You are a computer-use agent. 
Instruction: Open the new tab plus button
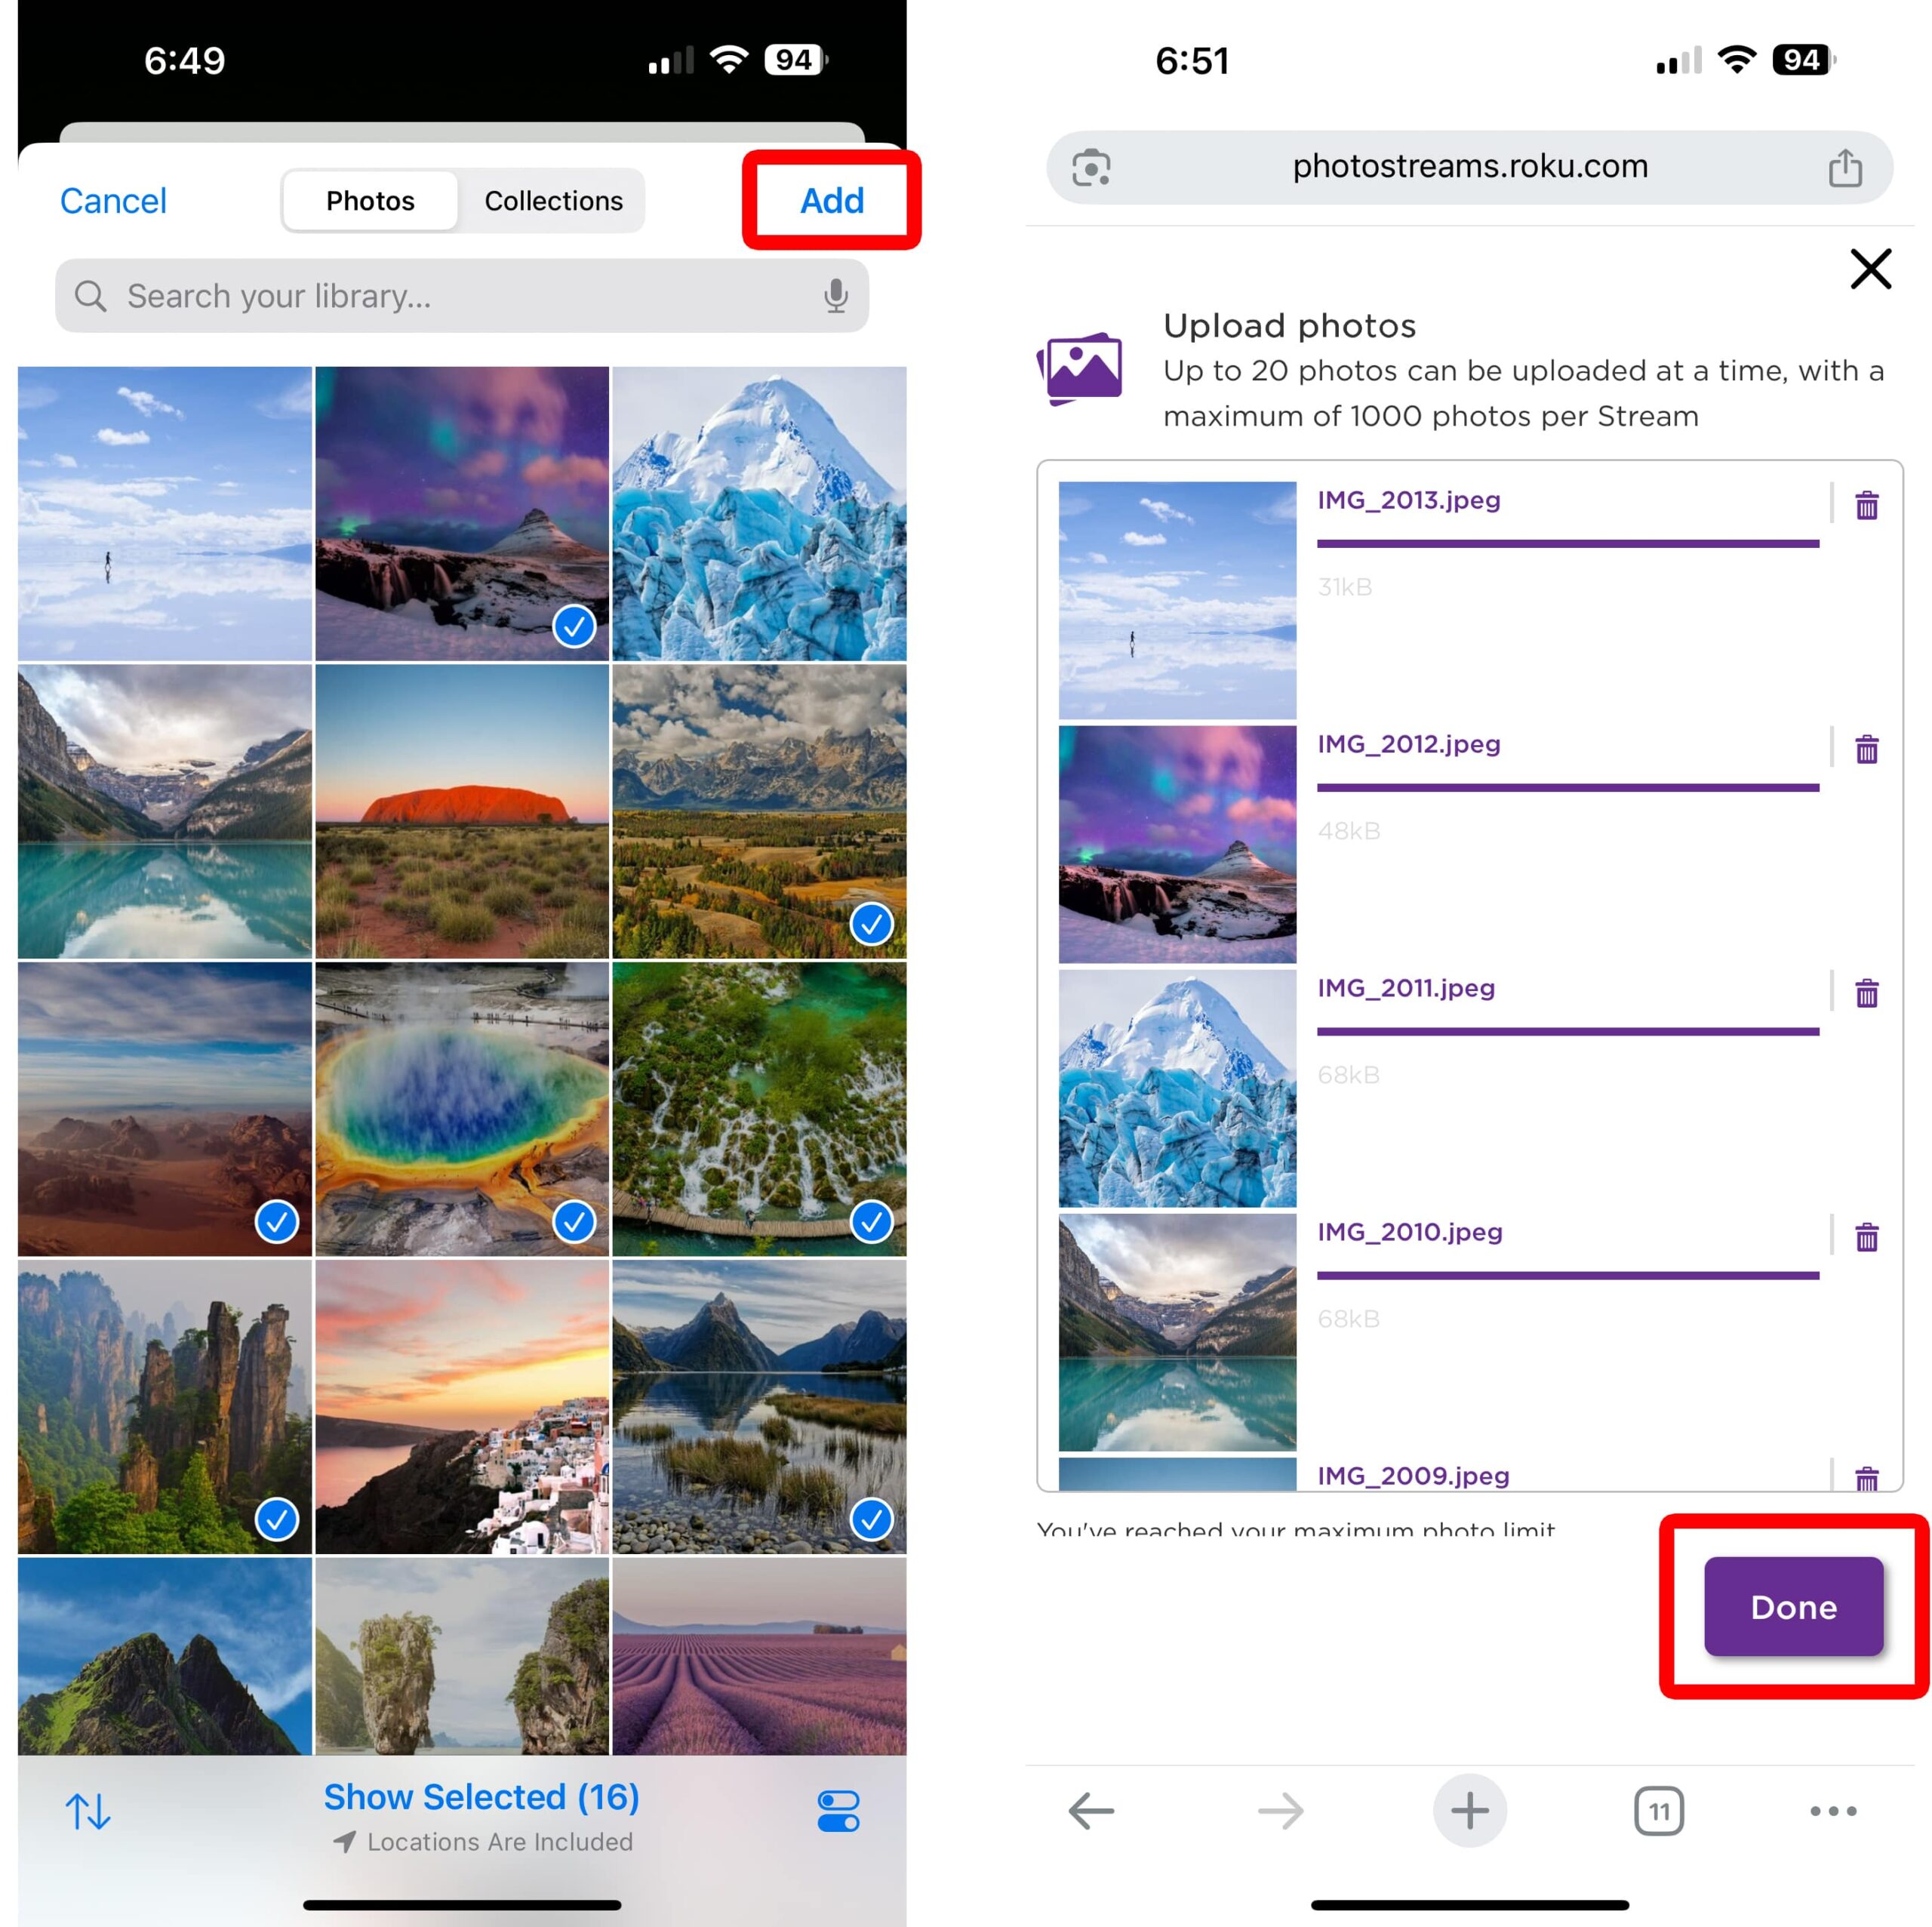click(1469, 1811)
